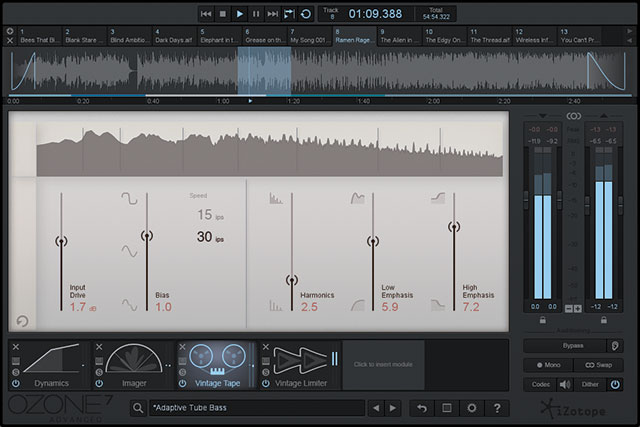Click the undo history arrow button
The width and height of the screenshot is (640, 427).
[421, 408]
